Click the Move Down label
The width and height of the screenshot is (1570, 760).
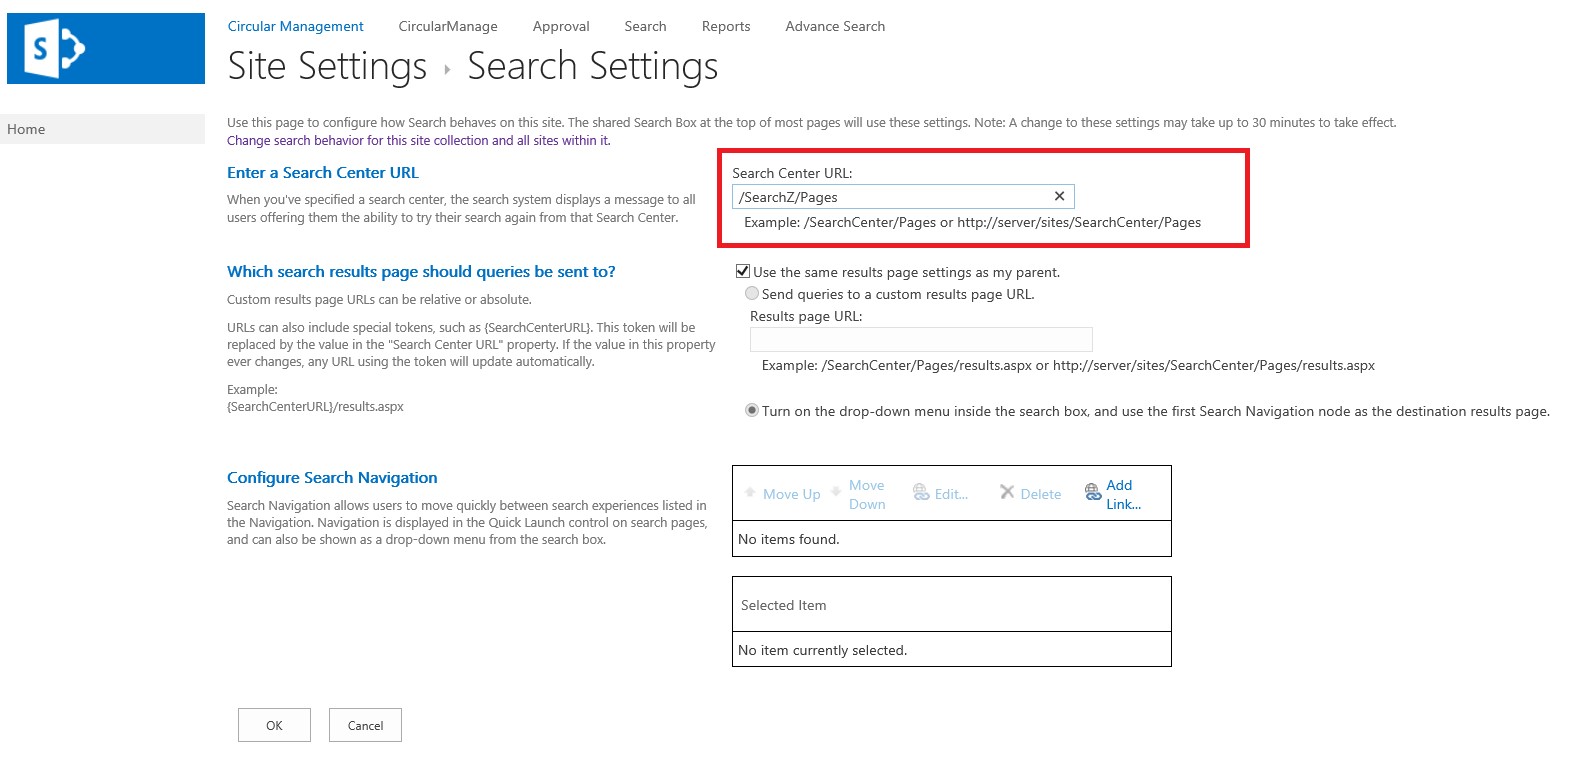point(867,494)
